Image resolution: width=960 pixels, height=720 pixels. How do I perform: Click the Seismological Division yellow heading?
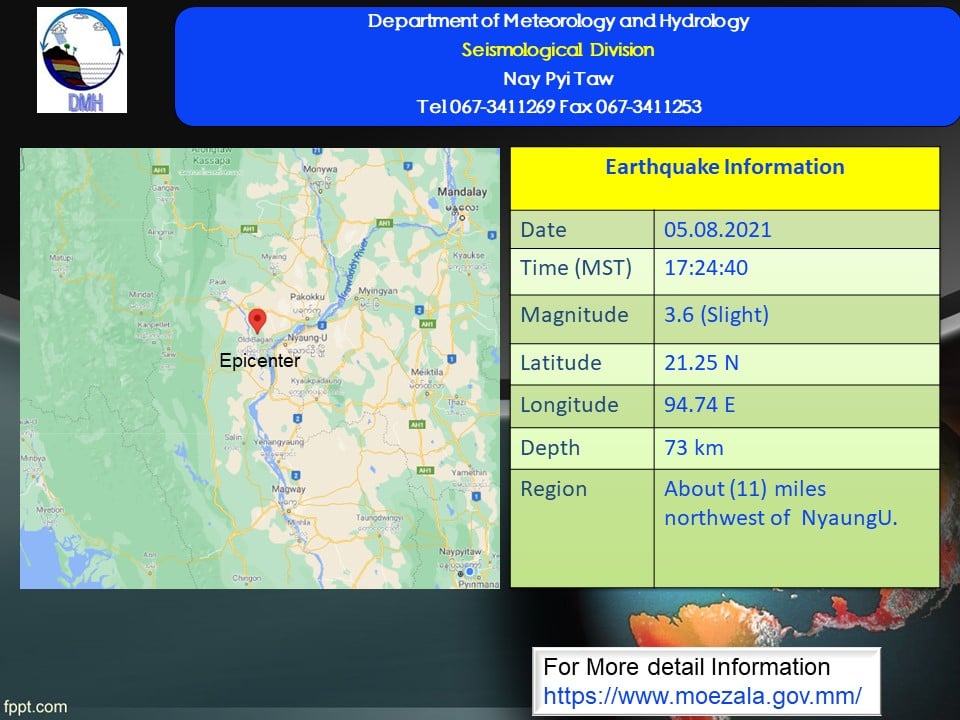click(558, 50)
